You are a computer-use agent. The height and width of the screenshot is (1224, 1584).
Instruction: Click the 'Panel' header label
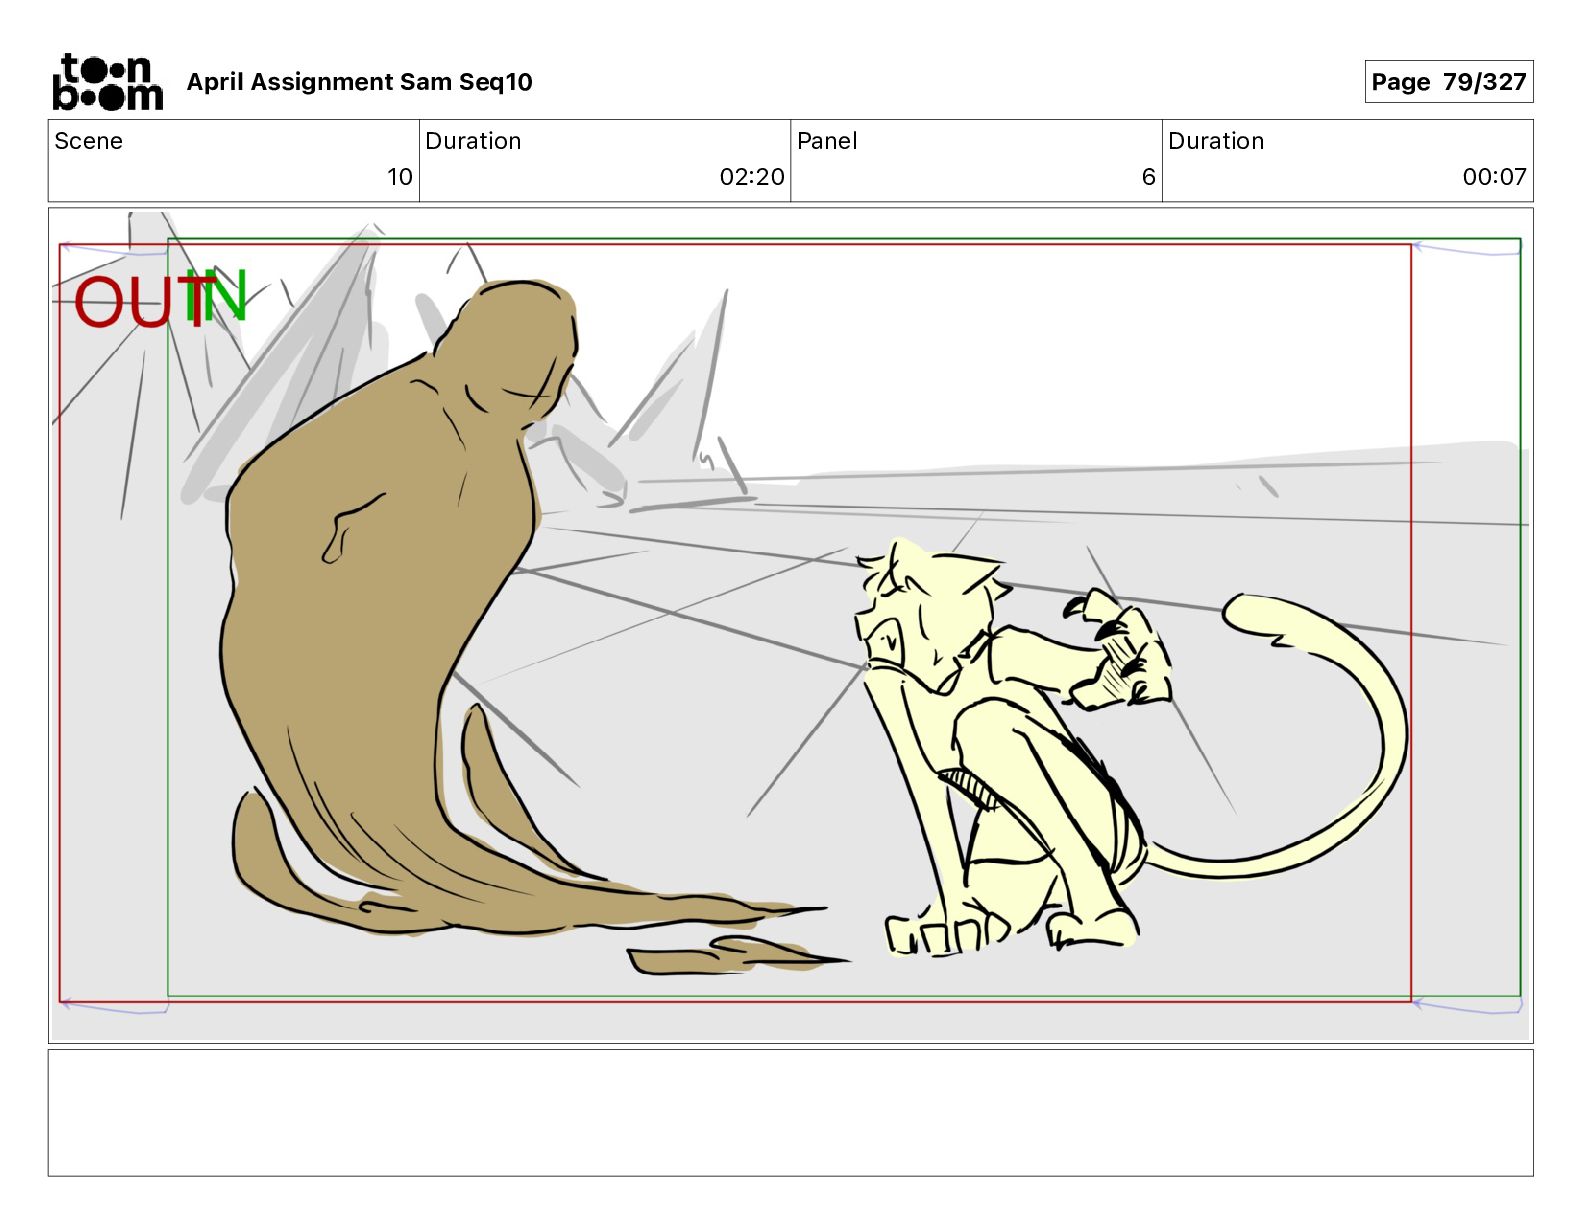click(827, 141)
